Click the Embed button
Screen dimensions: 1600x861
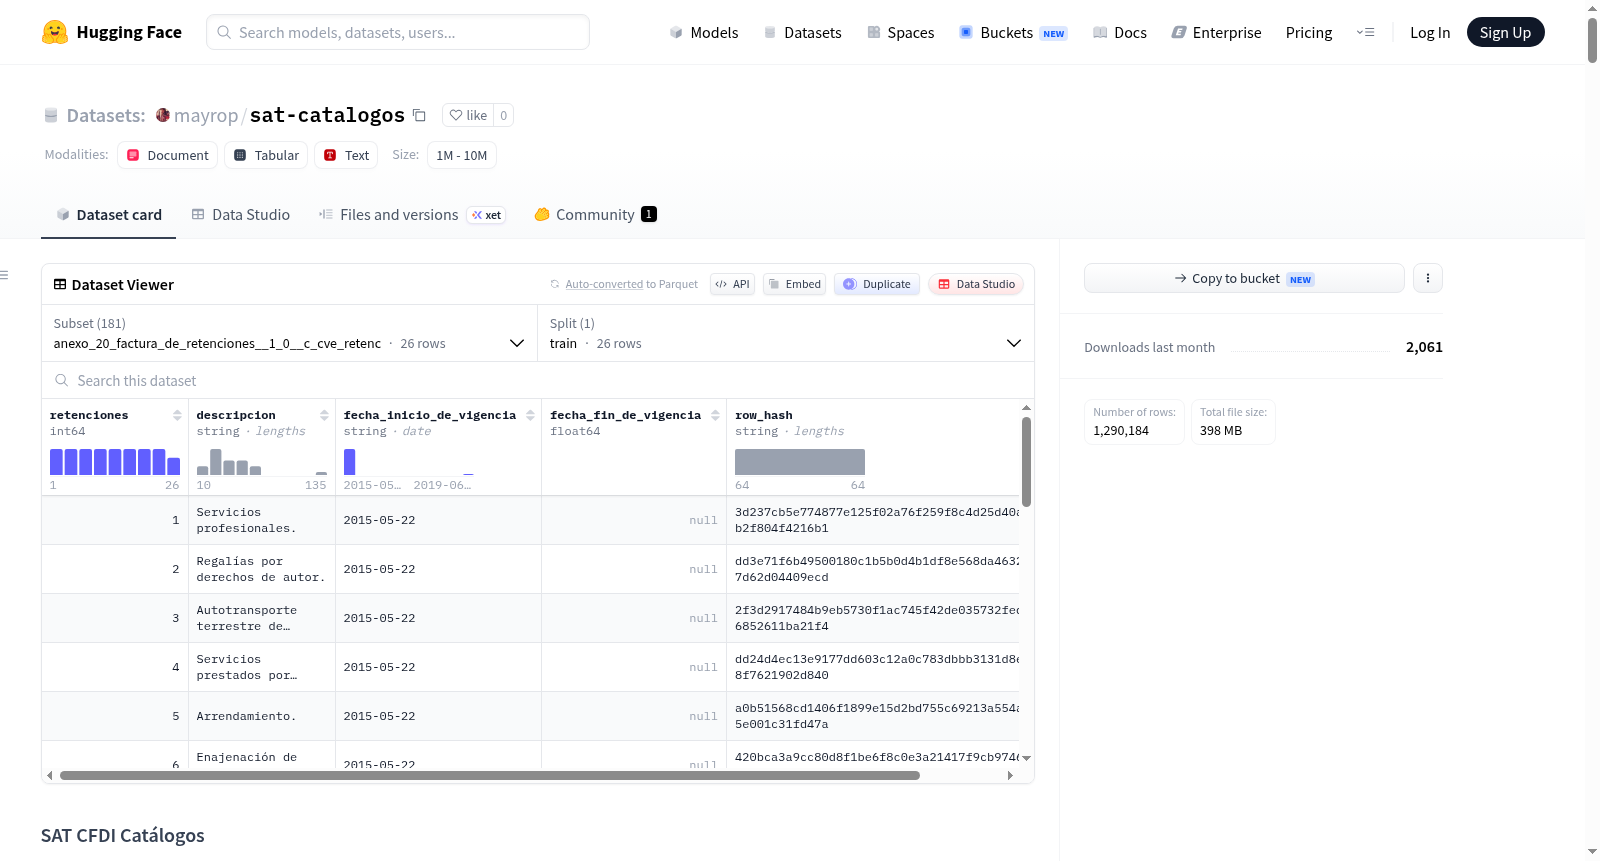[x=794, y=284]
